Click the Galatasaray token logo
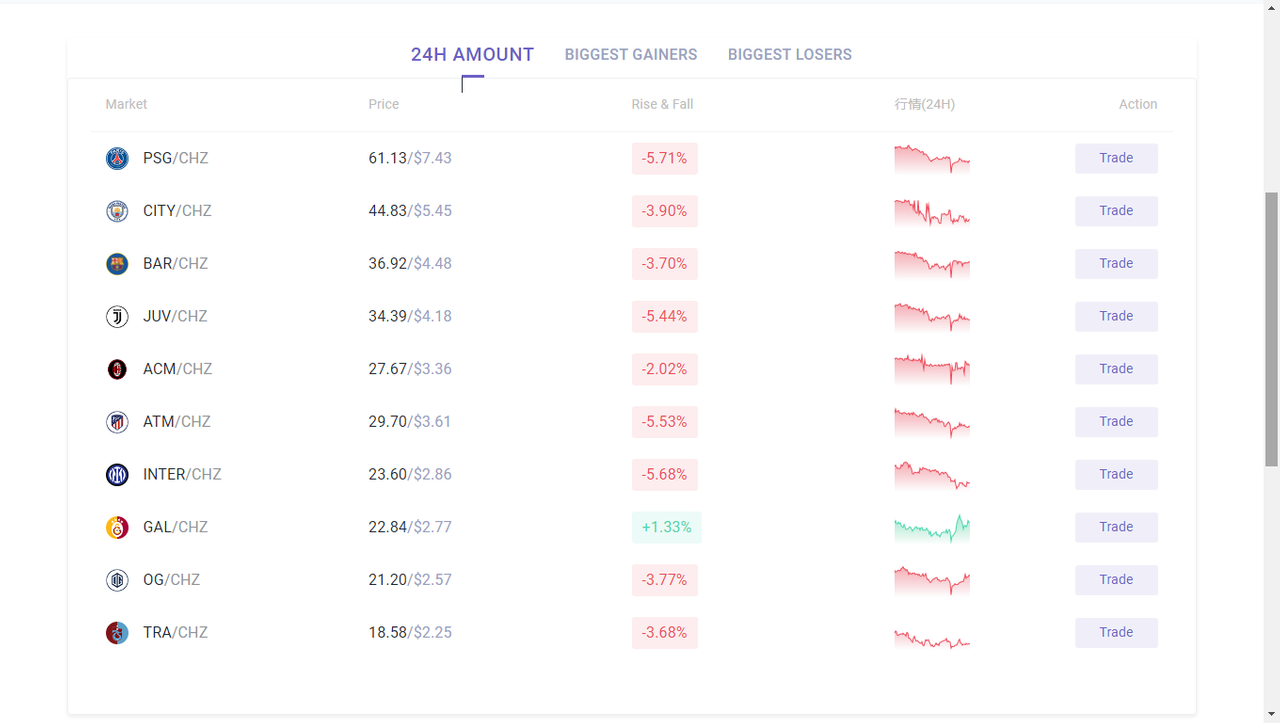Viewport: 1280px width, 723px height. (x=117, y=527)
